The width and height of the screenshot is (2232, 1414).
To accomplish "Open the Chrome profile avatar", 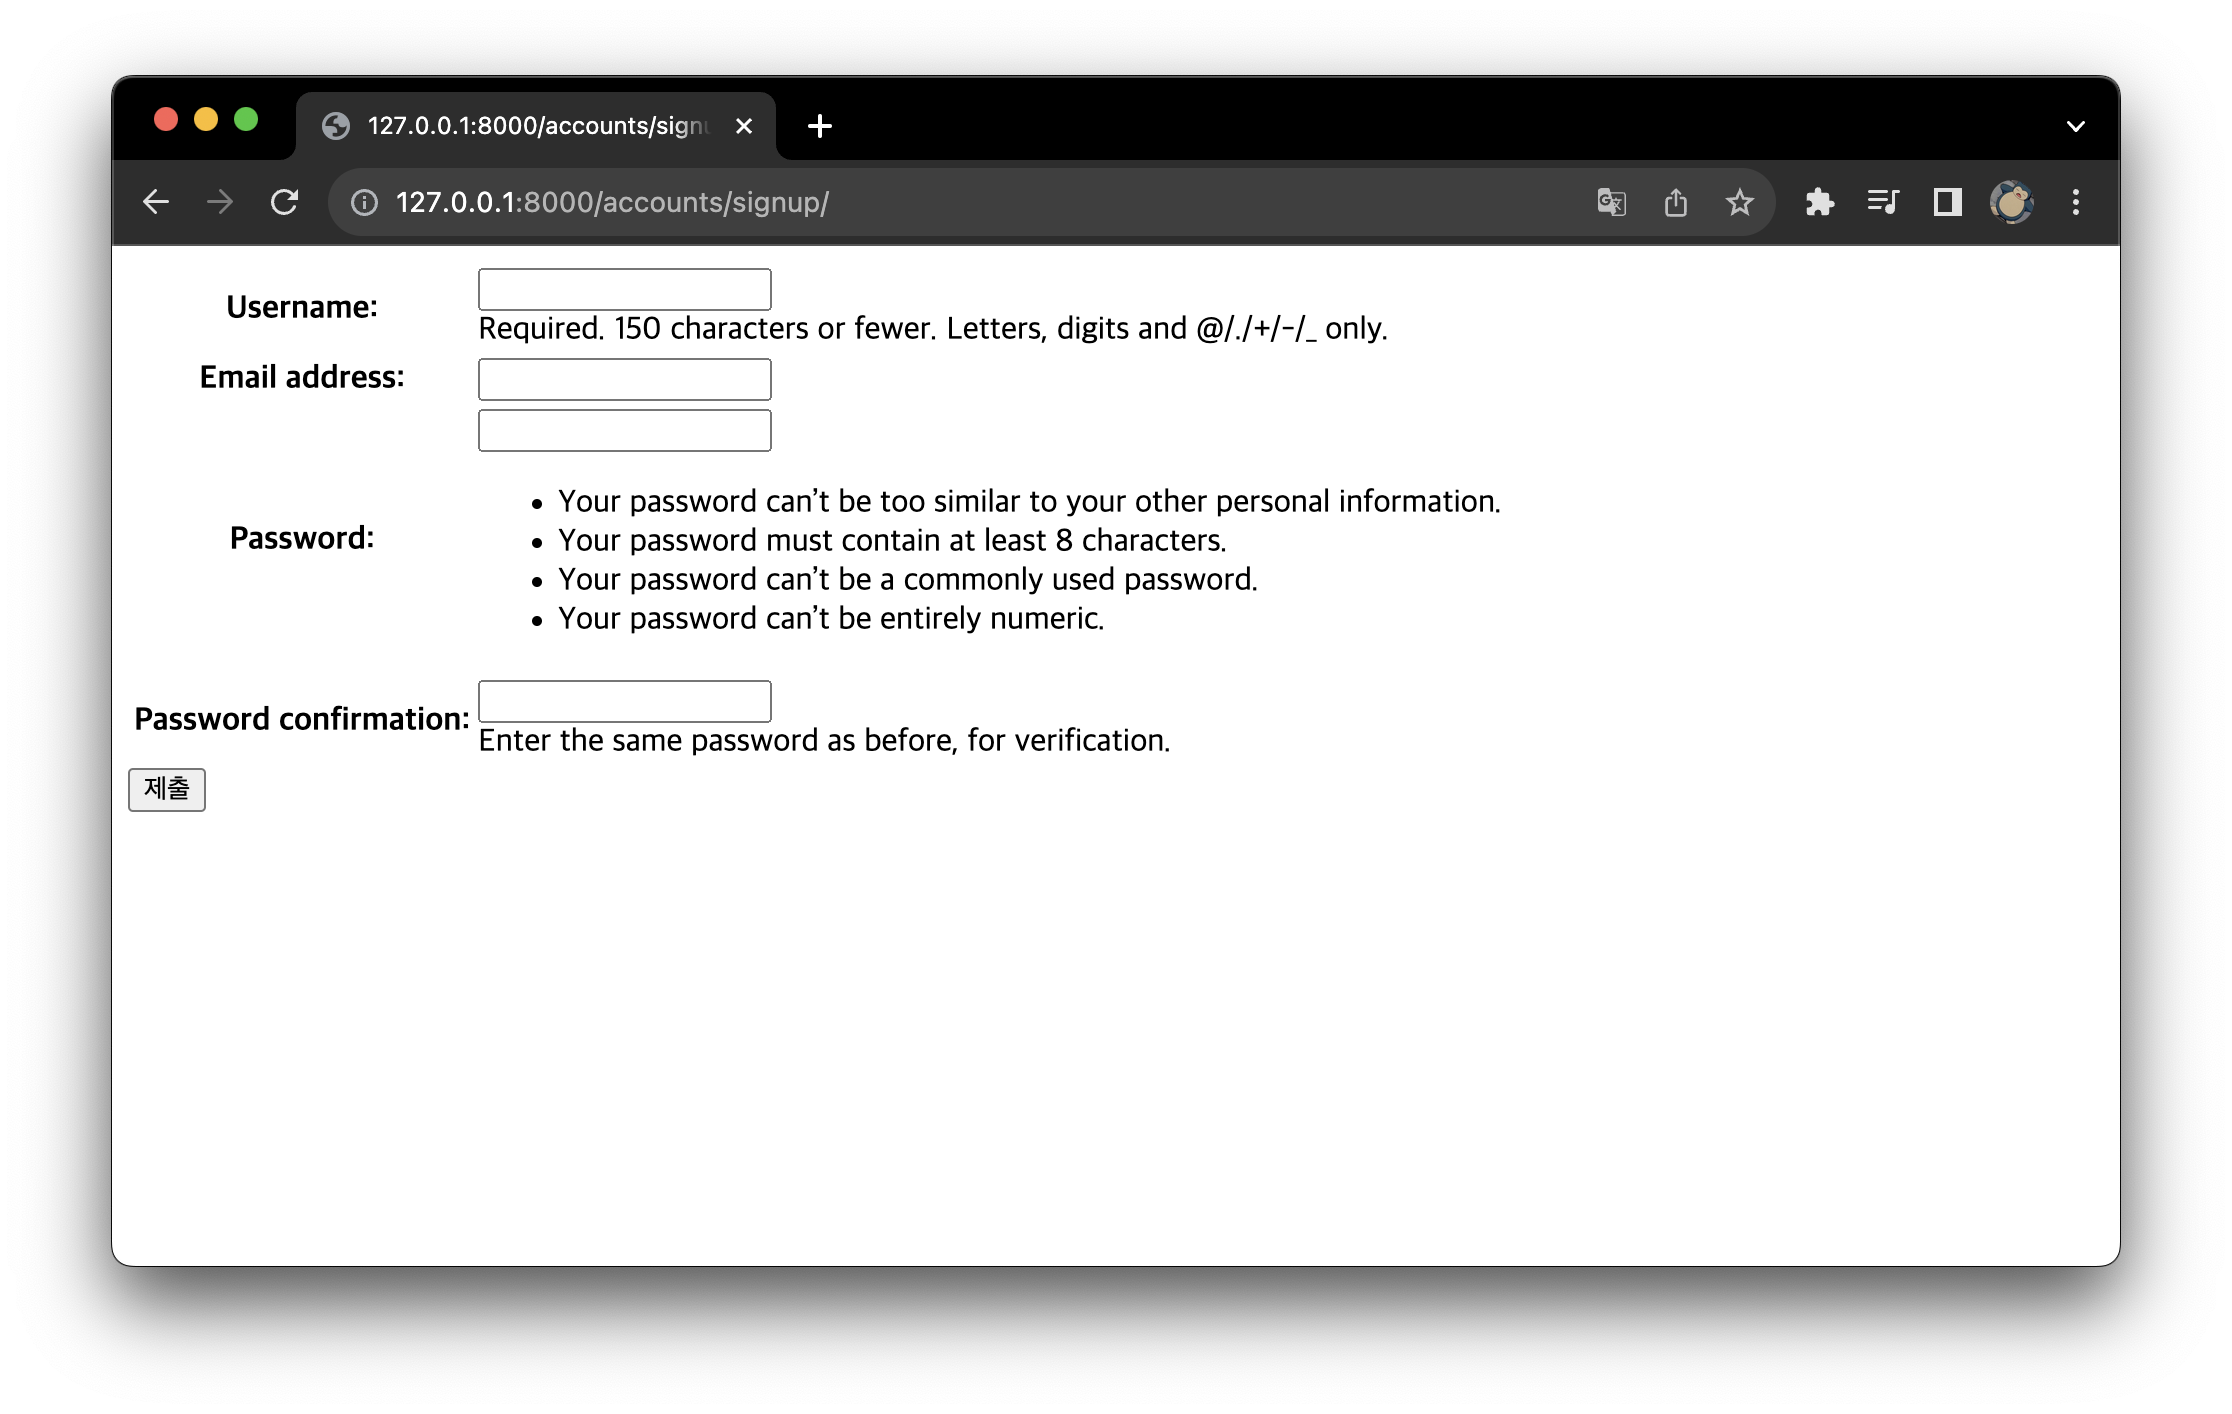I will pyautogui.click(x=2012, y=203).
